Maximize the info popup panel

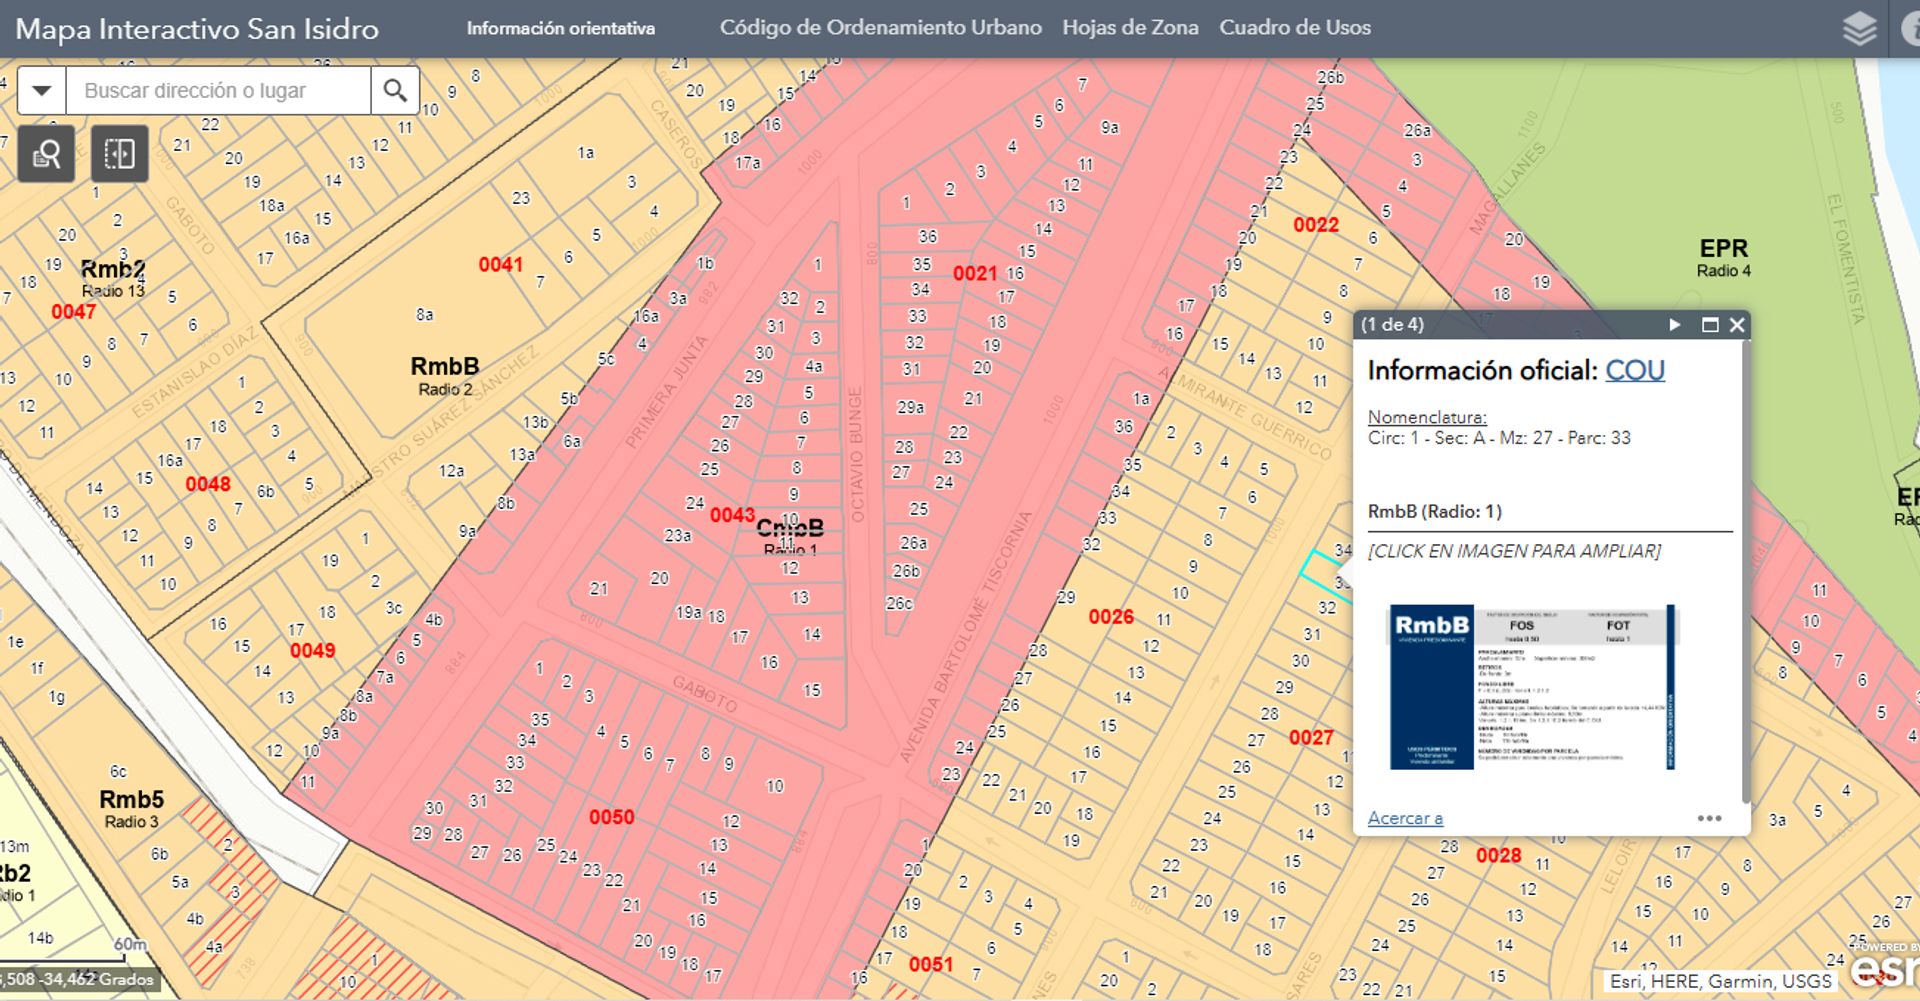tap(1709, 325)
